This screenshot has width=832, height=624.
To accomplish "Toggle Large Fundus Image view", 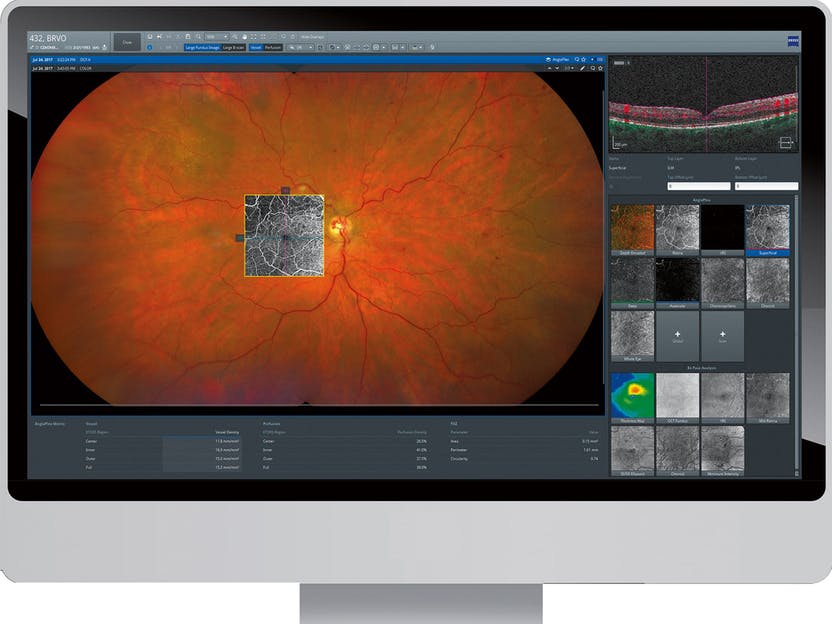I will pos(202,48).
